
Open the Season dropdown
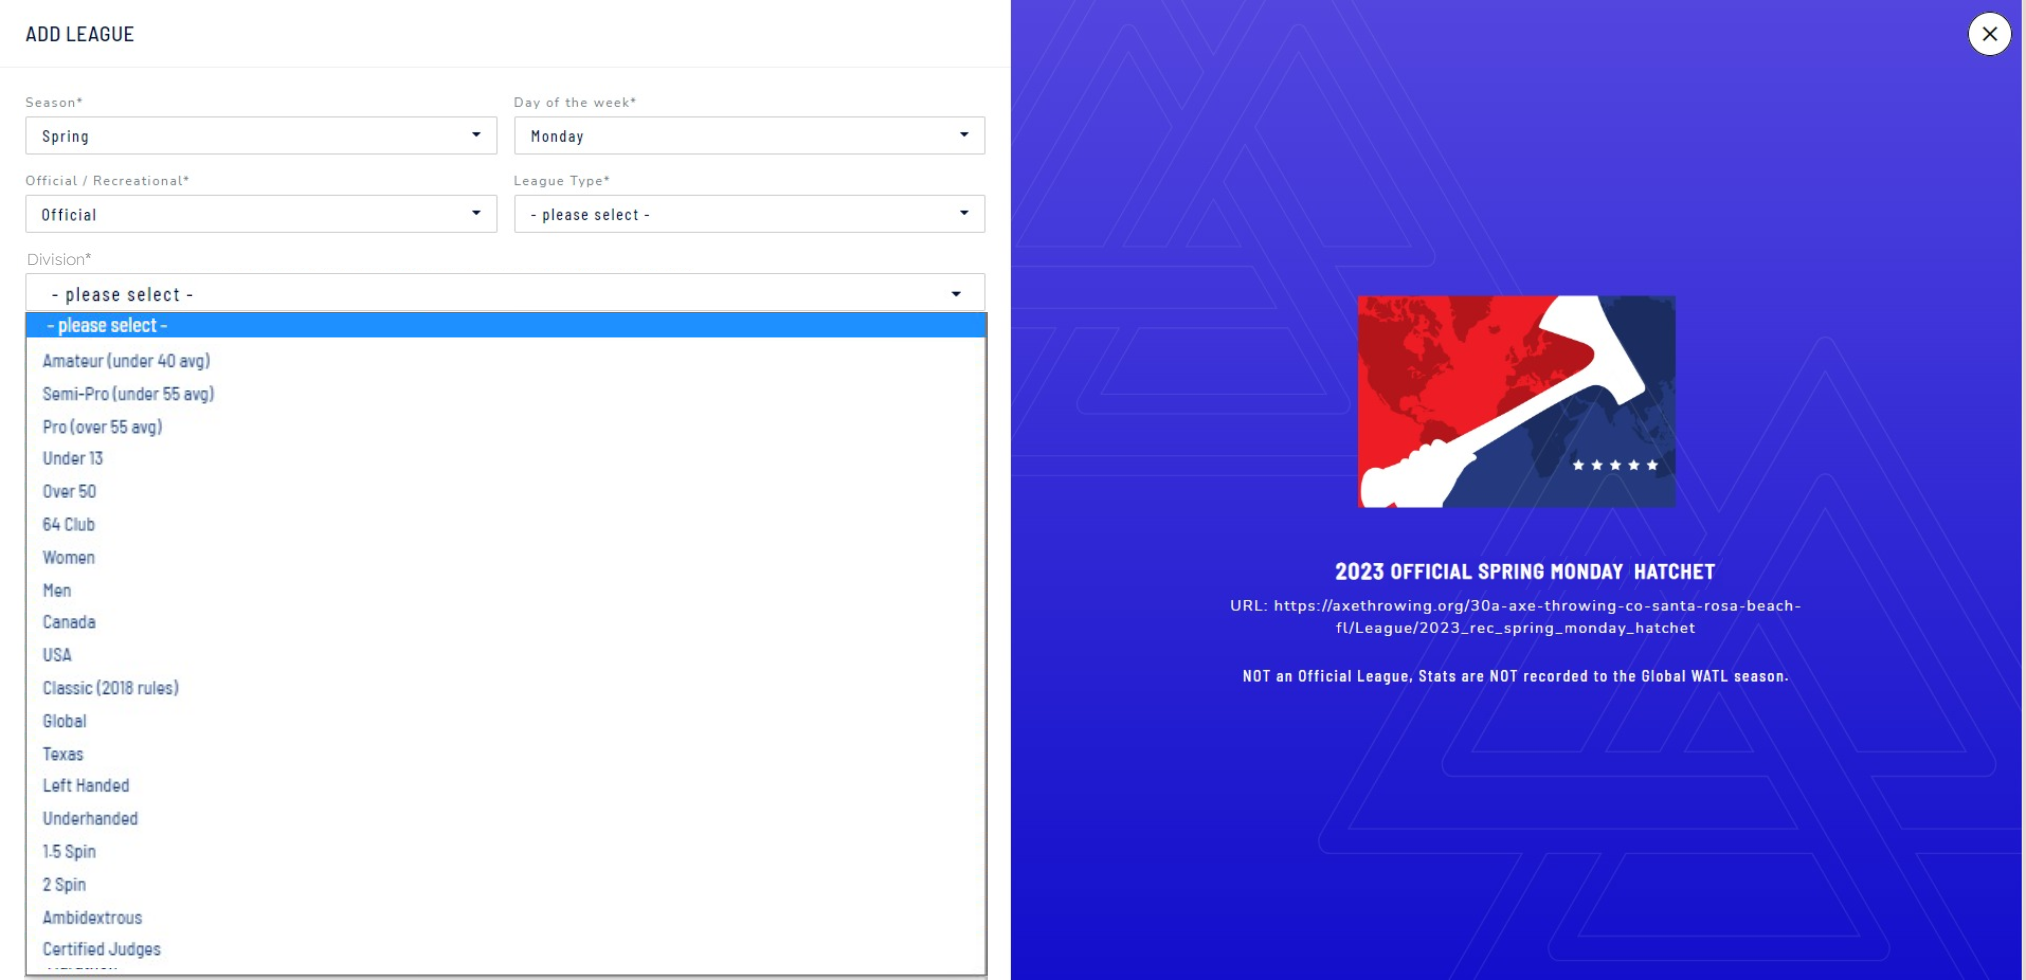[x=260, y=136]
